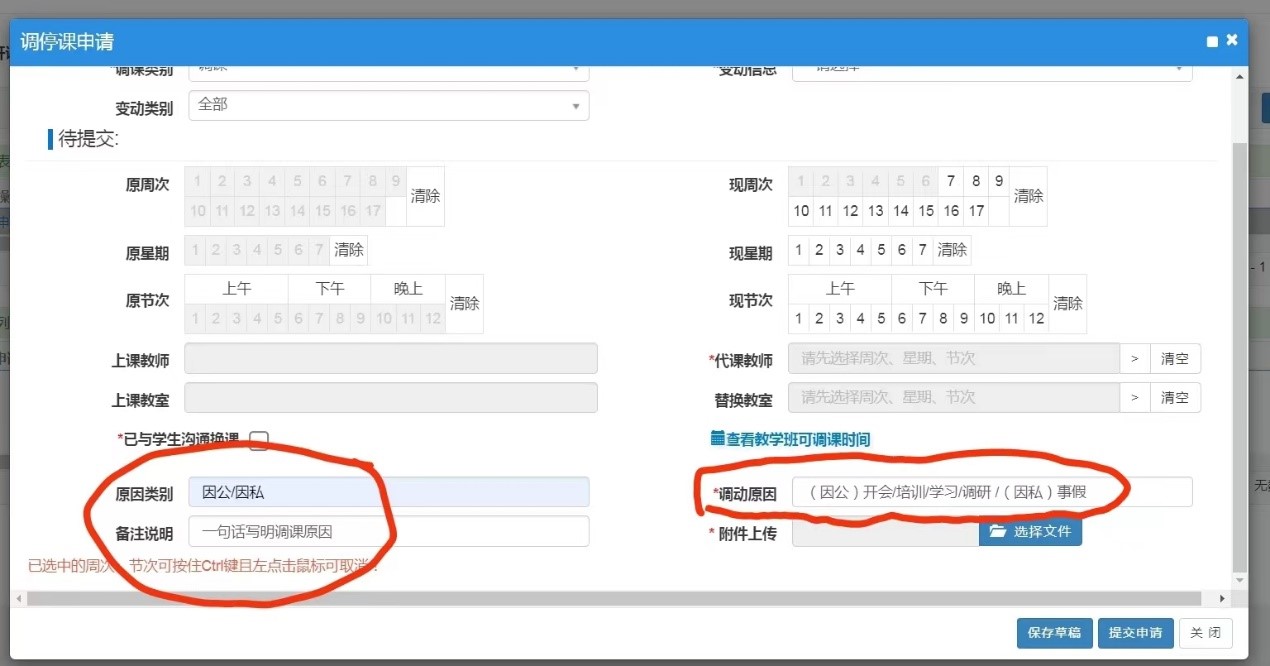The width and height of the screenshot is (1270, 666).
Task: Click the right arrow of horizontal scrollbar
Action: [1222, 598]
